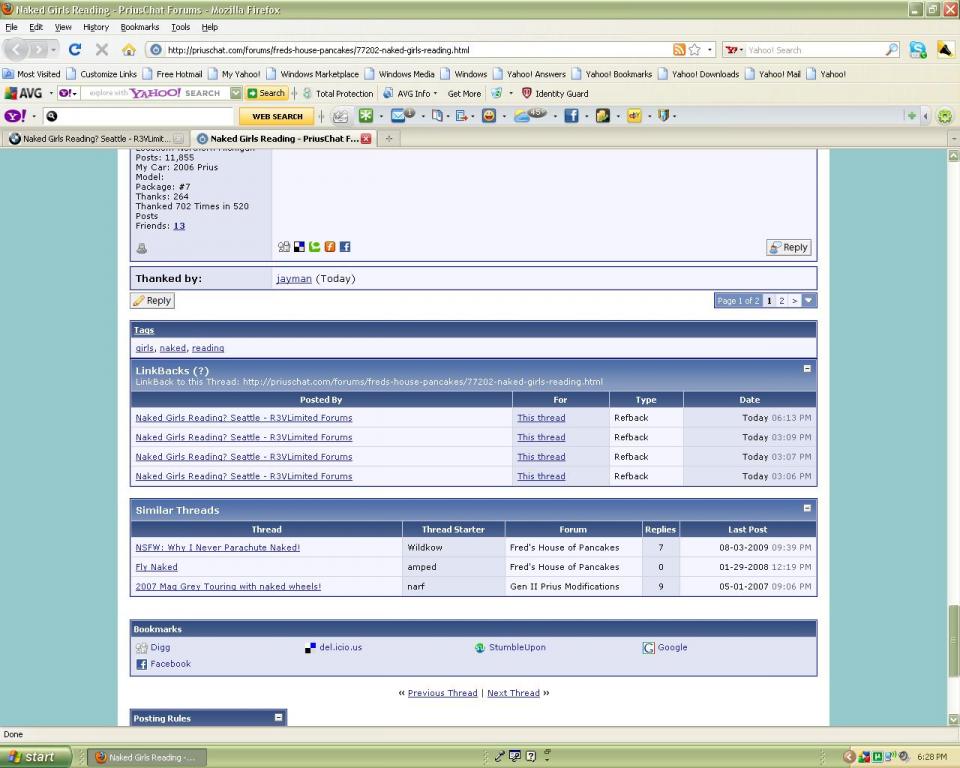Click the Digg icon in Bookmarks section
960x768 pixels.
pos(142,648)
